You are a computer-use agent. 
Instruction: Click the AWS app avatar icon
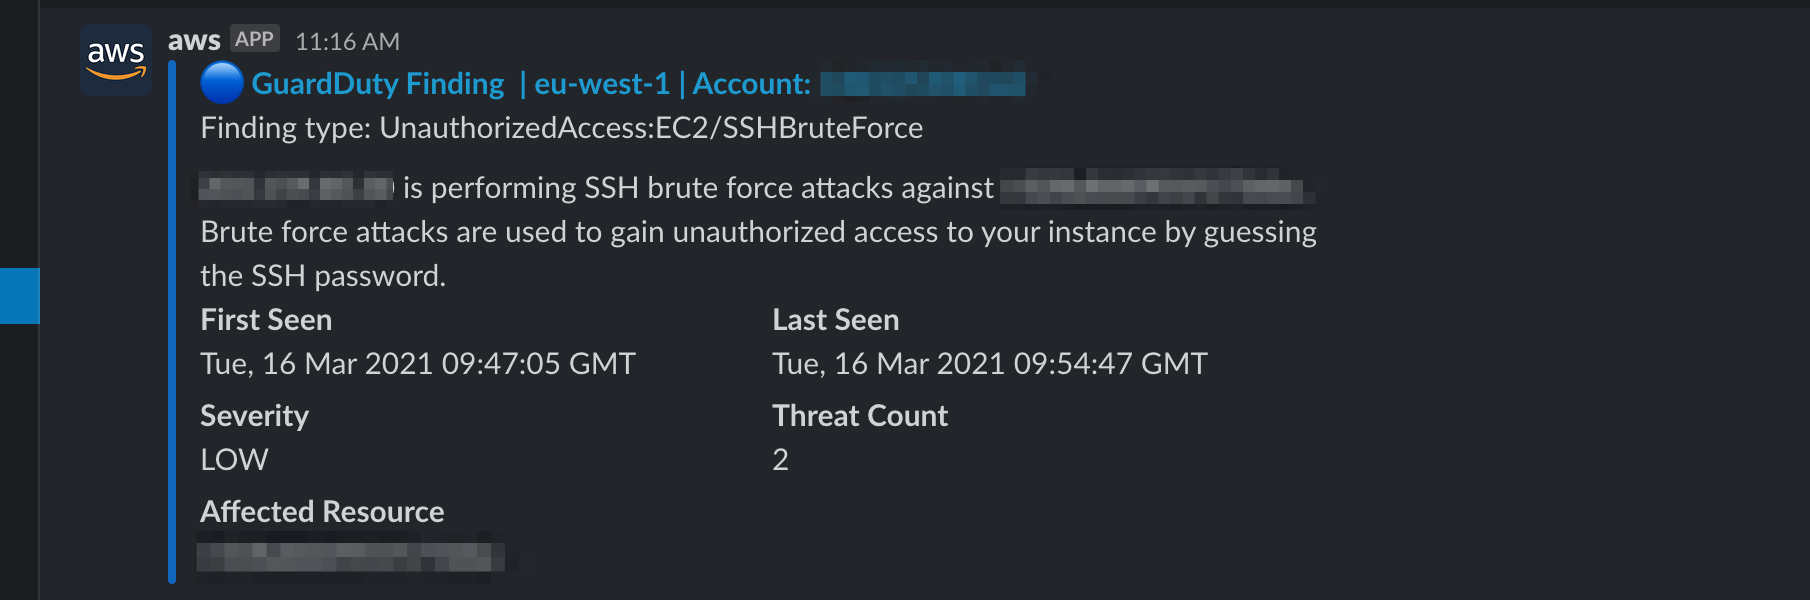pyautogui.click(x=116, y=60)
